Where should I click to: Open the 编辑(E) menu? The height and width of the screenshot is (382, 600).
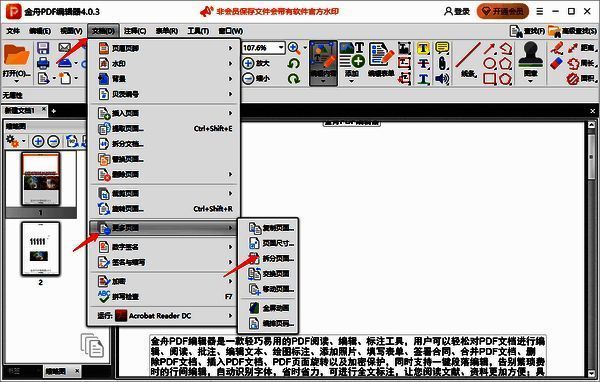pyautogui.click(x=40, y=31)
